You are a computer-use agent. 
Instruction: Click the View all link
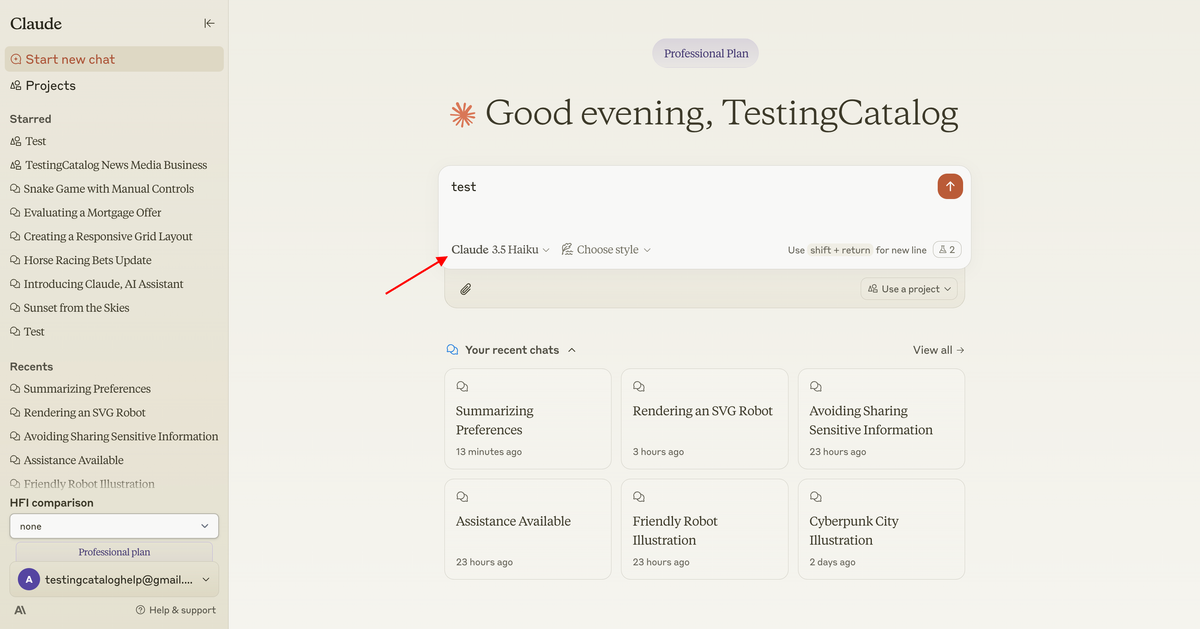pos(937,349)
